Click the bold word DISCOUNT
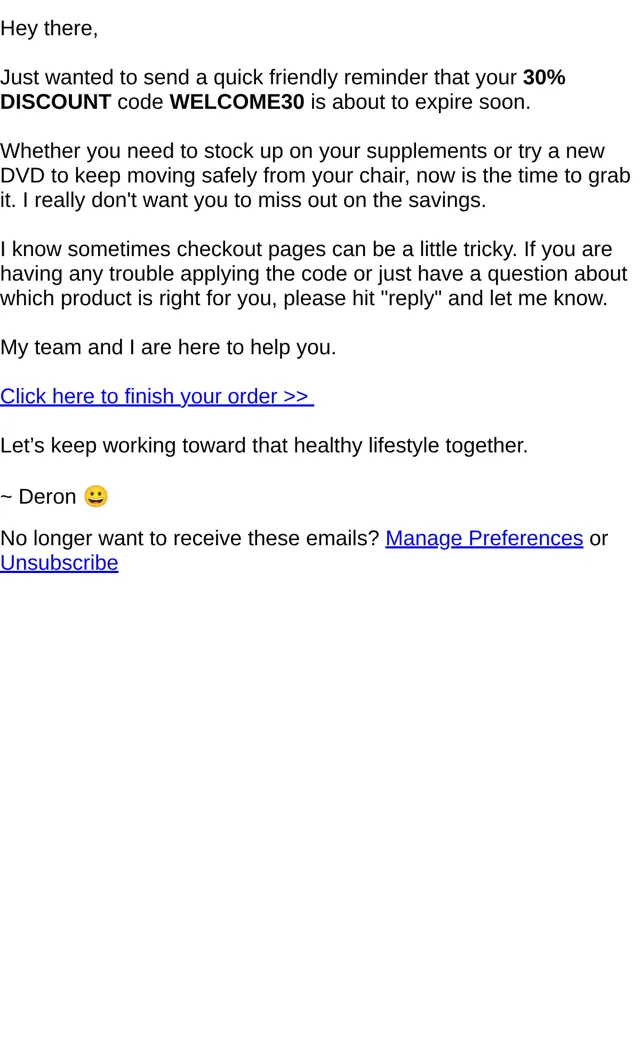The width and height of the screenshot is (640, 1040). tap(56, 102)
